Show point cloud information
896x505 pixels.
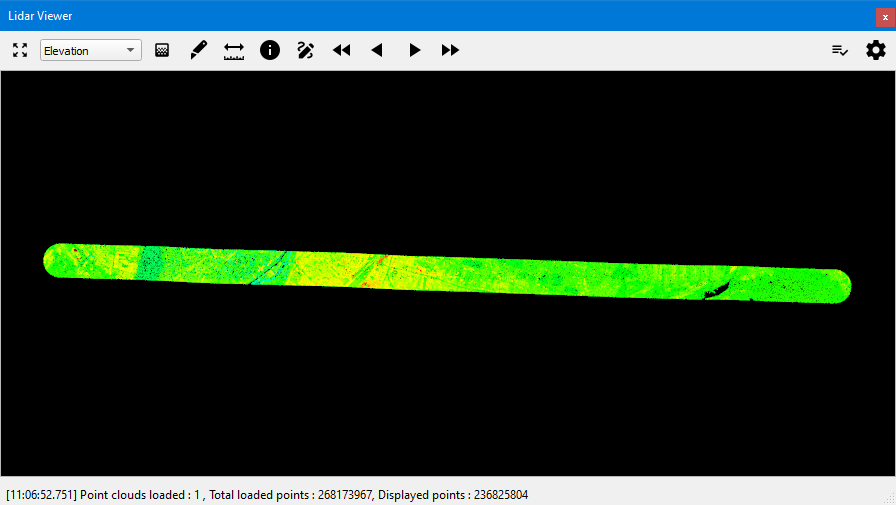tap(270, 50)
